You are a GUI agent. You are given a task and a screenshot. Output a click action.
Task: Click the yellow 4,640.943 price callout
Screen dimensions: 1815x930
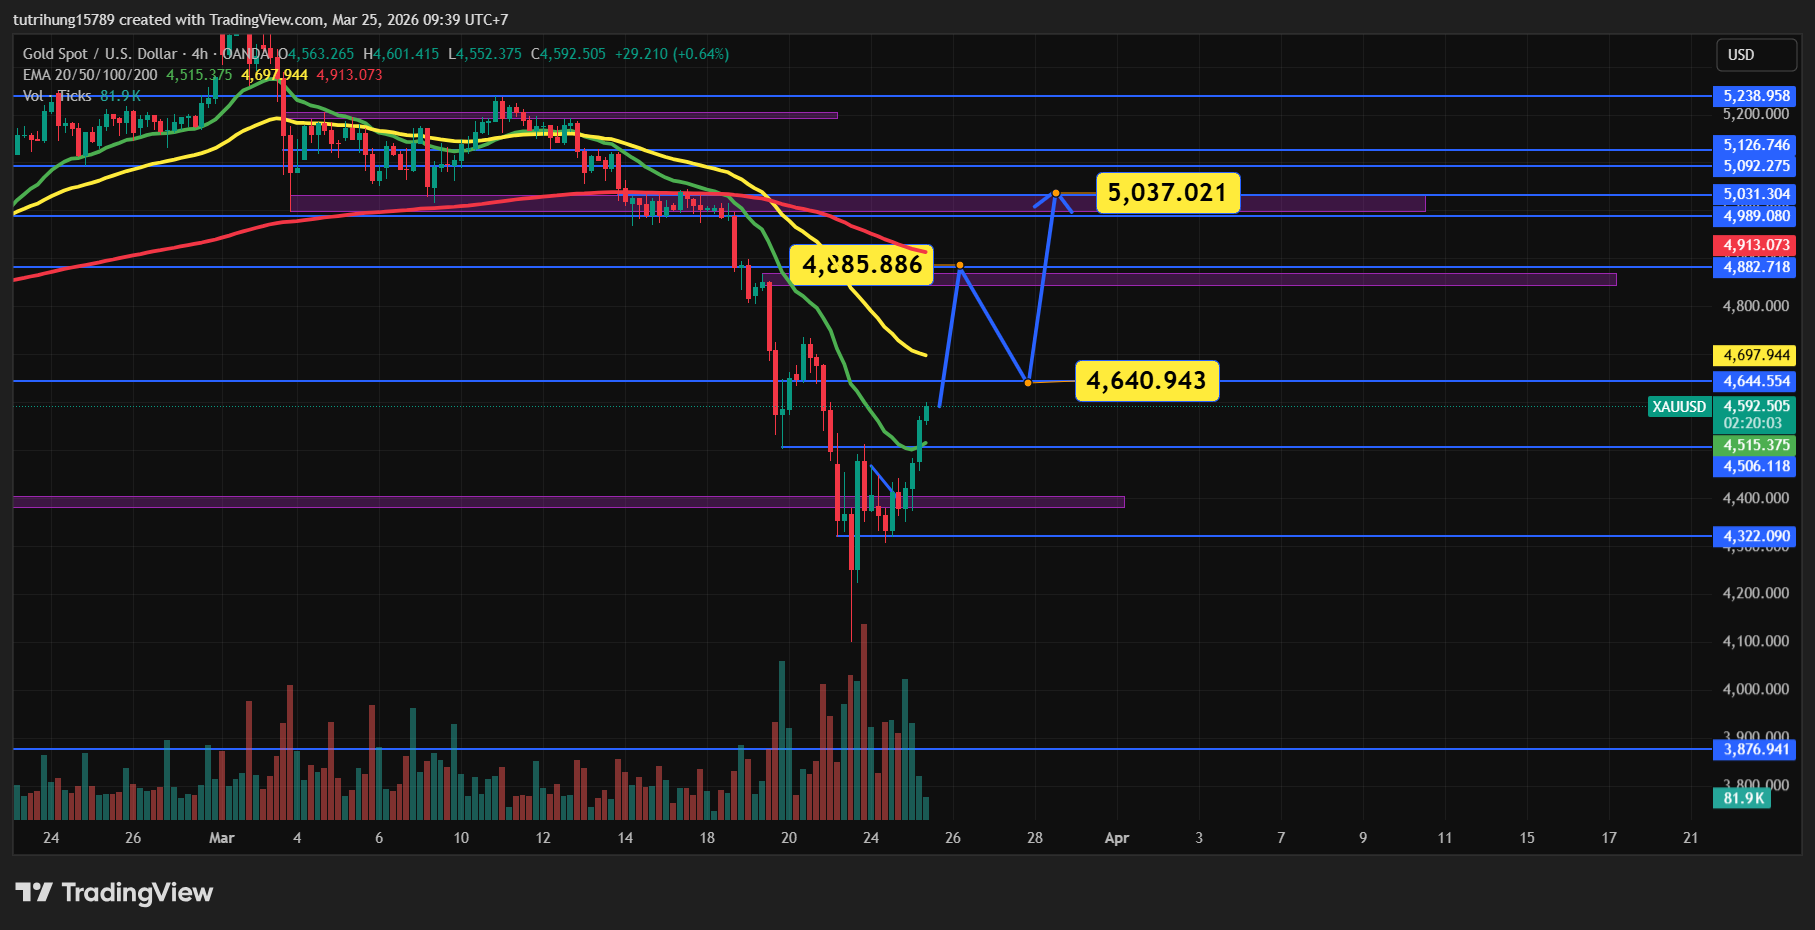pos(1146,381)
